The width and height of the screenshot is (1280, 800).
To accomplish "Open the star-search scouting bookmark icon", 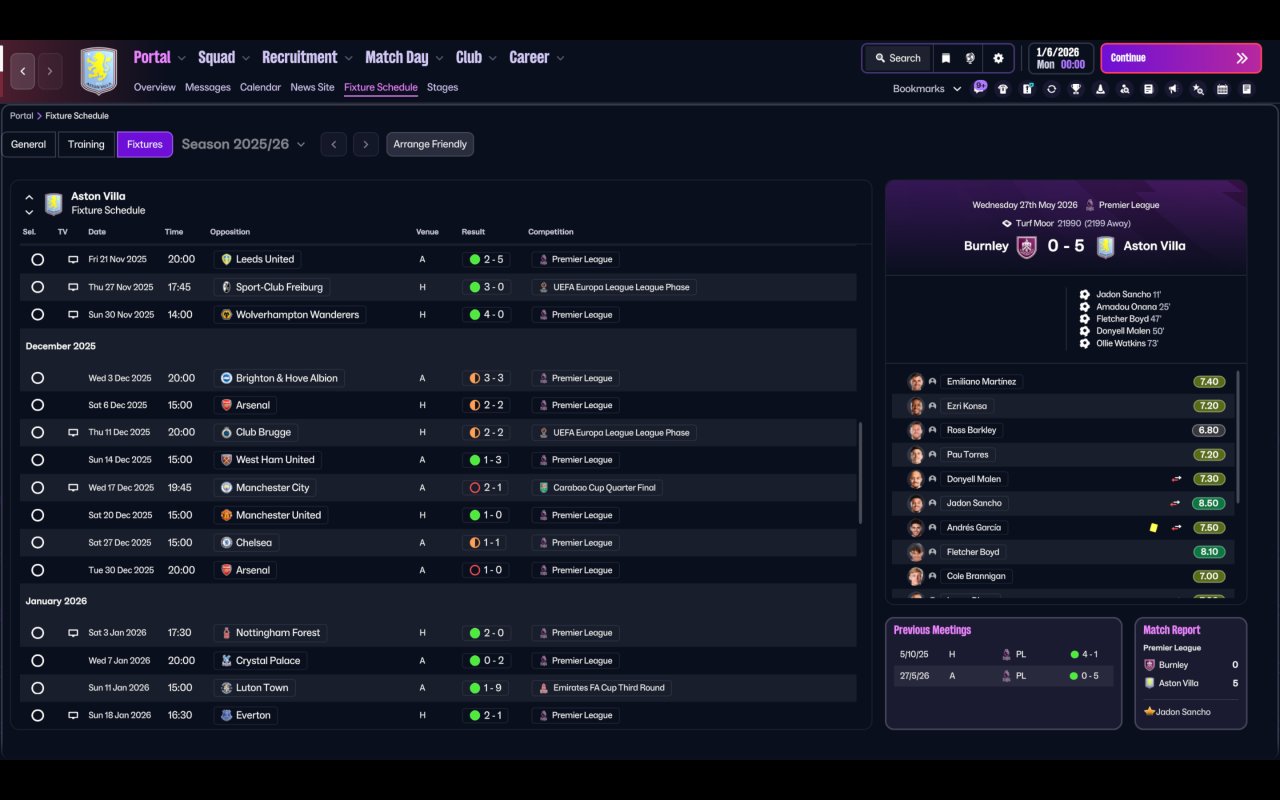I will (x=1198, y=89).
